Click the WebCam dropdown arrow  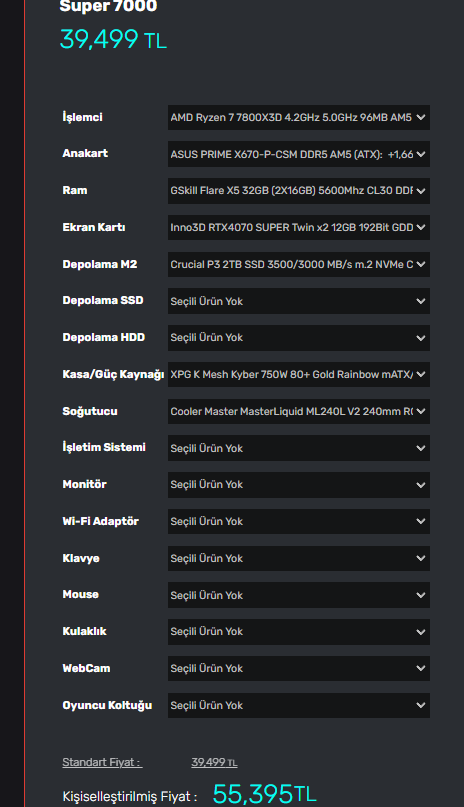pyautogui.click(x=421, y=668)
